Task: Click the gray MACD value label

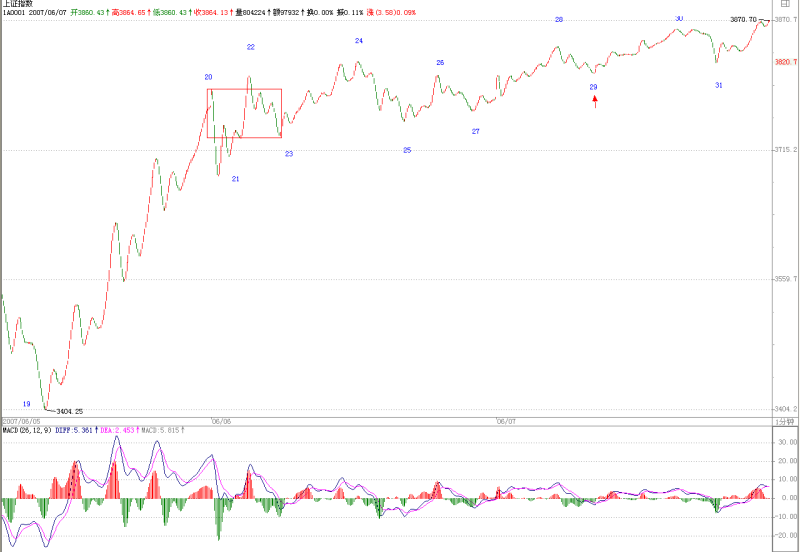Action: click(161, 431)
